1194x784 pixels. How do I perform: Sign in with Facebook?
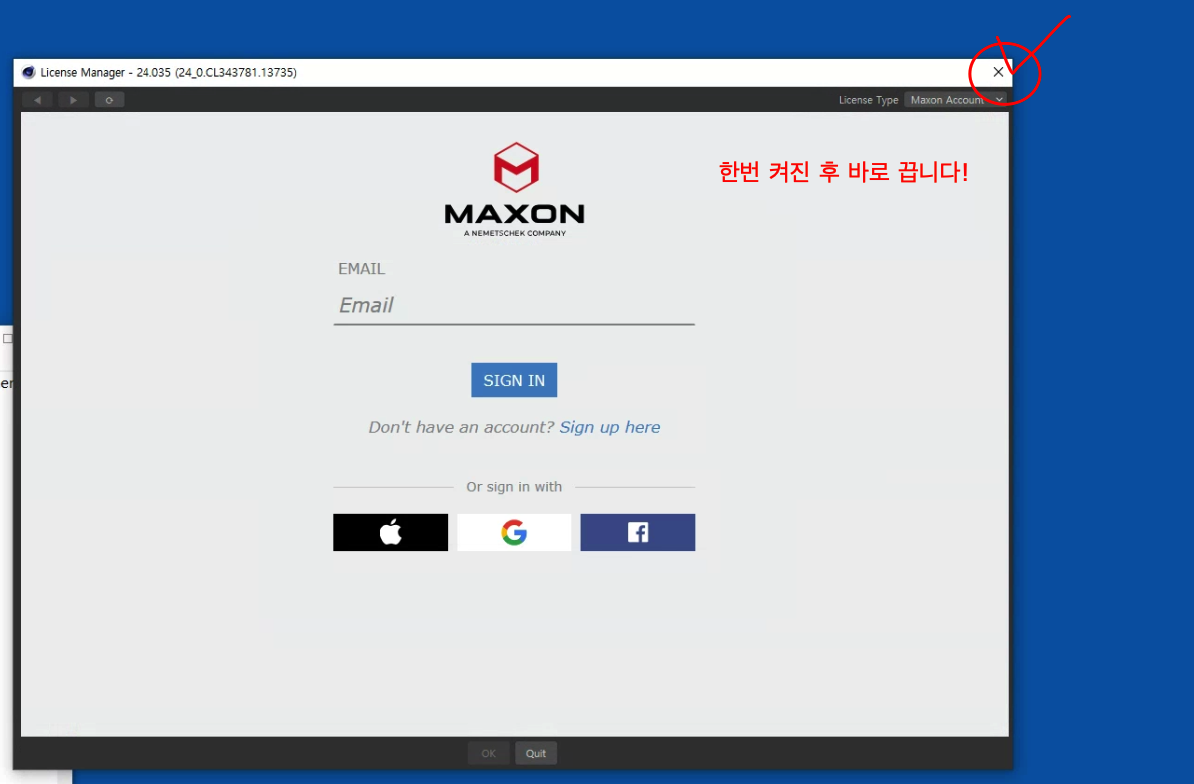pyautogui.click(x=638, y=532)
